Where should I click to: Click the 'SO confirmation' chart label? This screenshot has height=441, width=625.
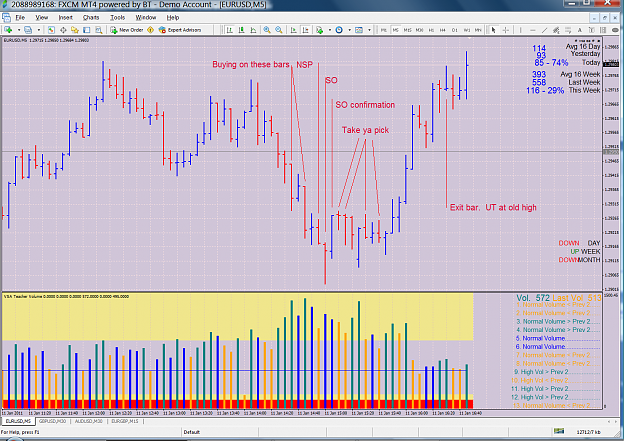pyautogui.click(x=365, y=105)
